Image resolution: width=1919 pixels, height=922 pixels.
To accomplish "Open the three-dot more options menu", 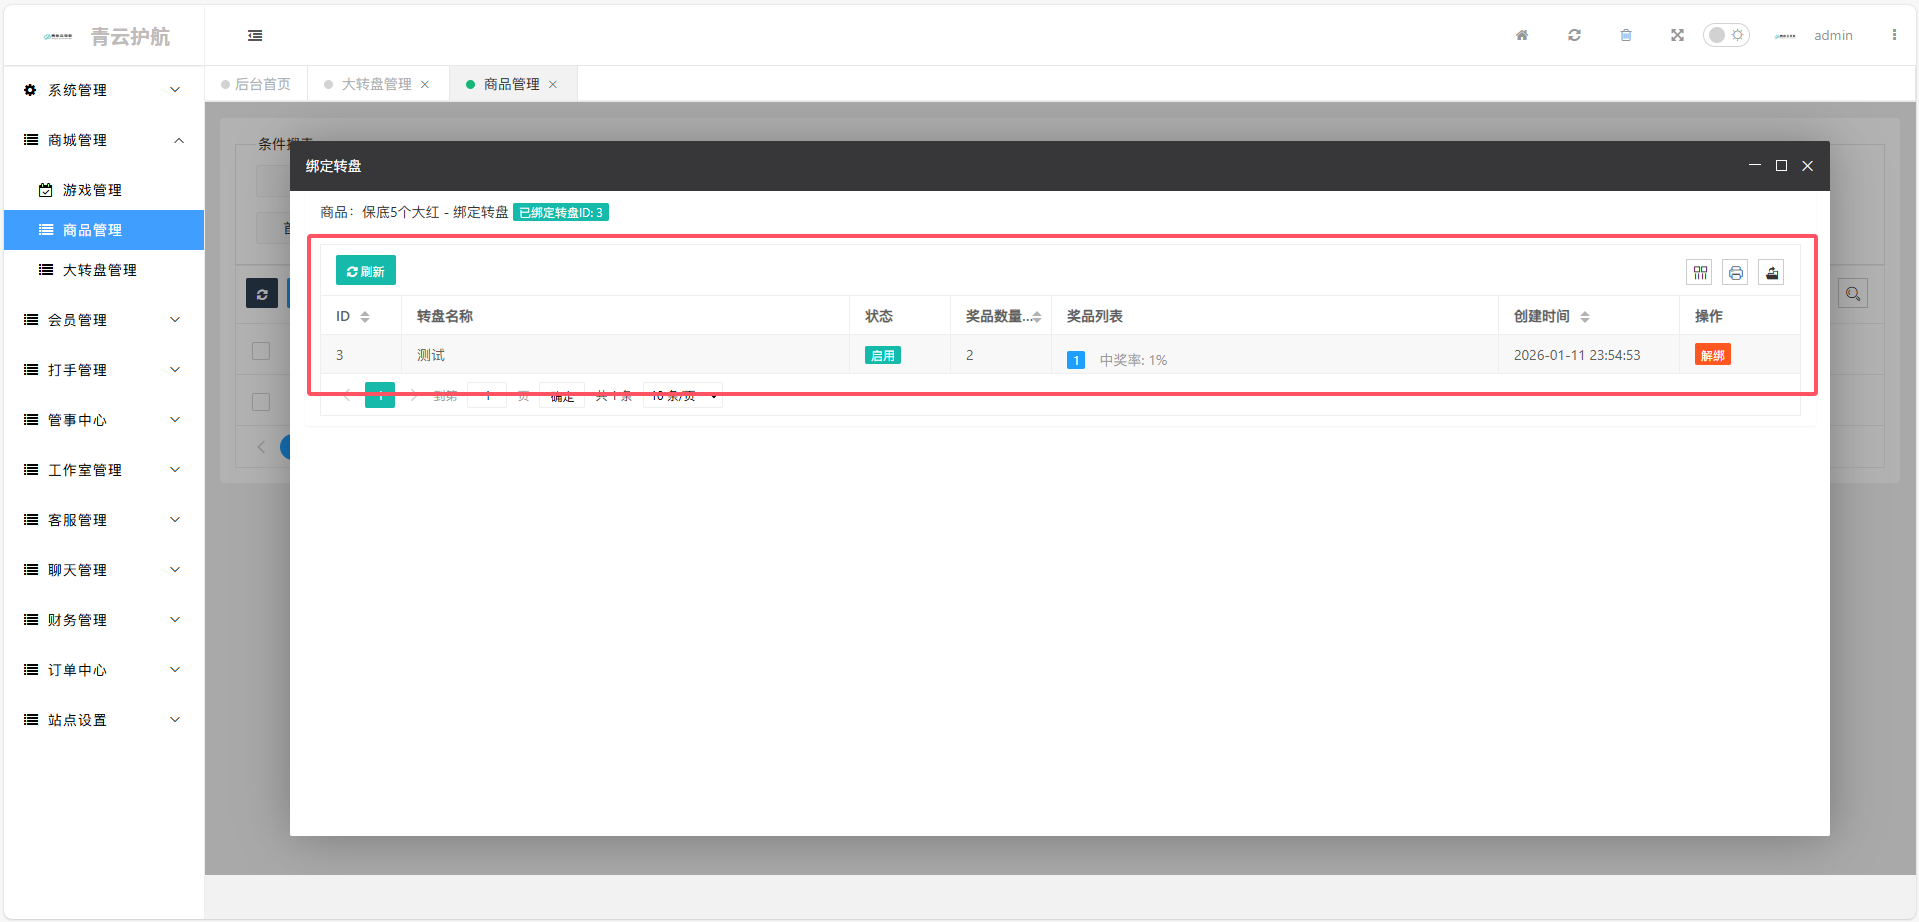I will 1894,35.
